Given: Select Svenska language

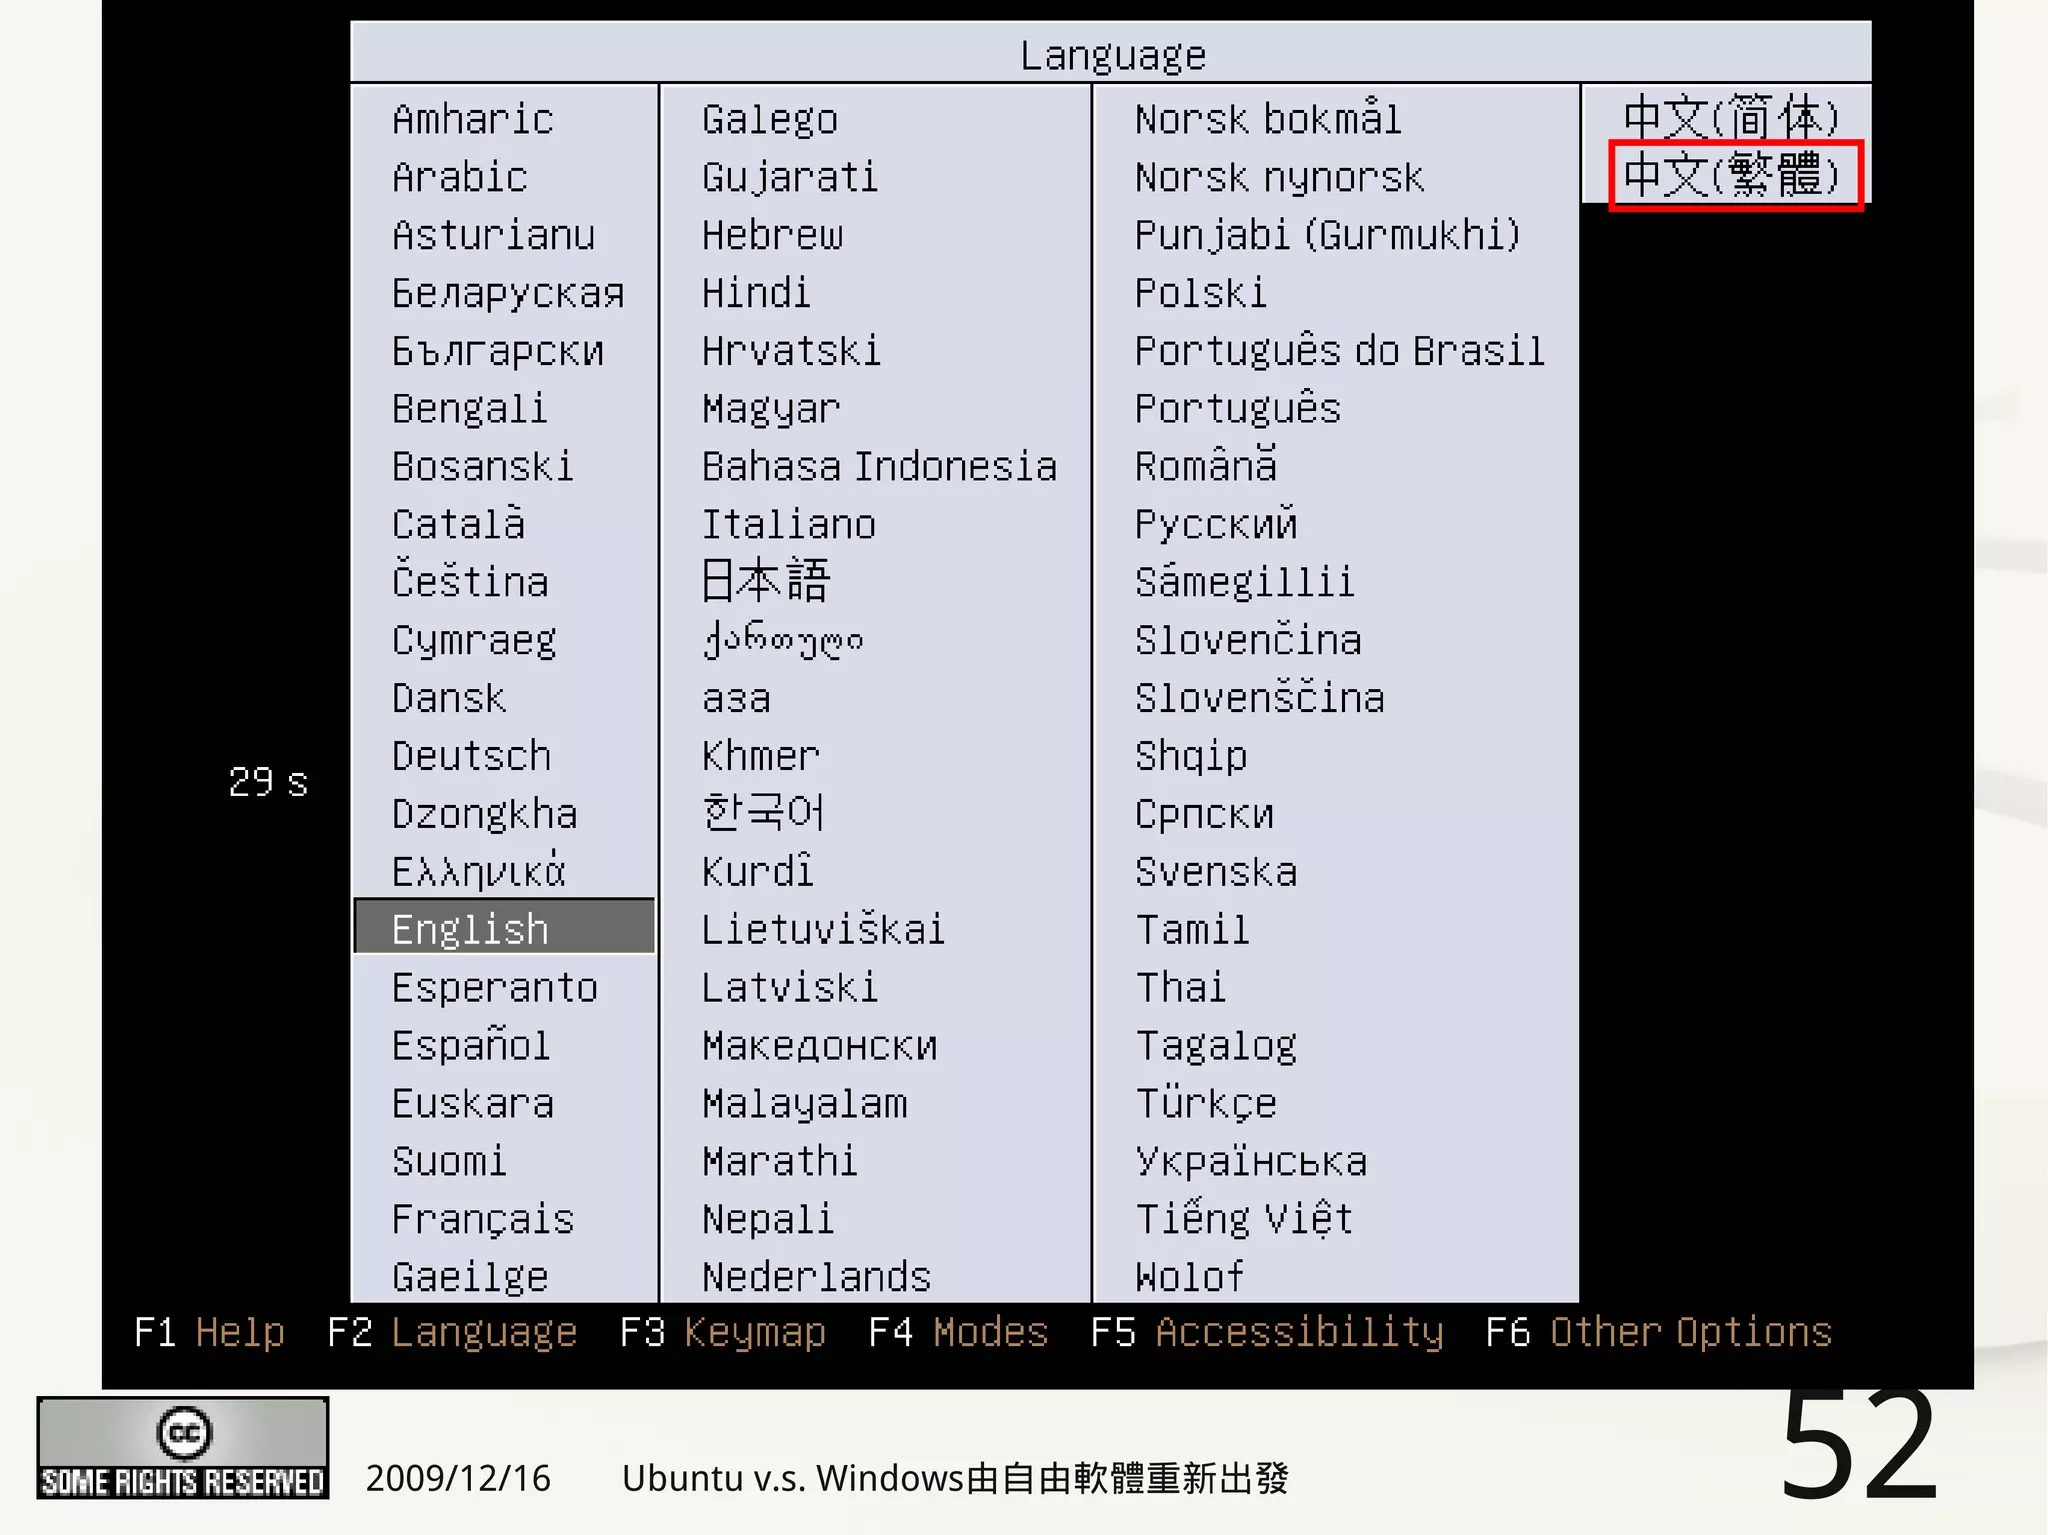Looking at the screenshot, I should tap(1216, 872).
